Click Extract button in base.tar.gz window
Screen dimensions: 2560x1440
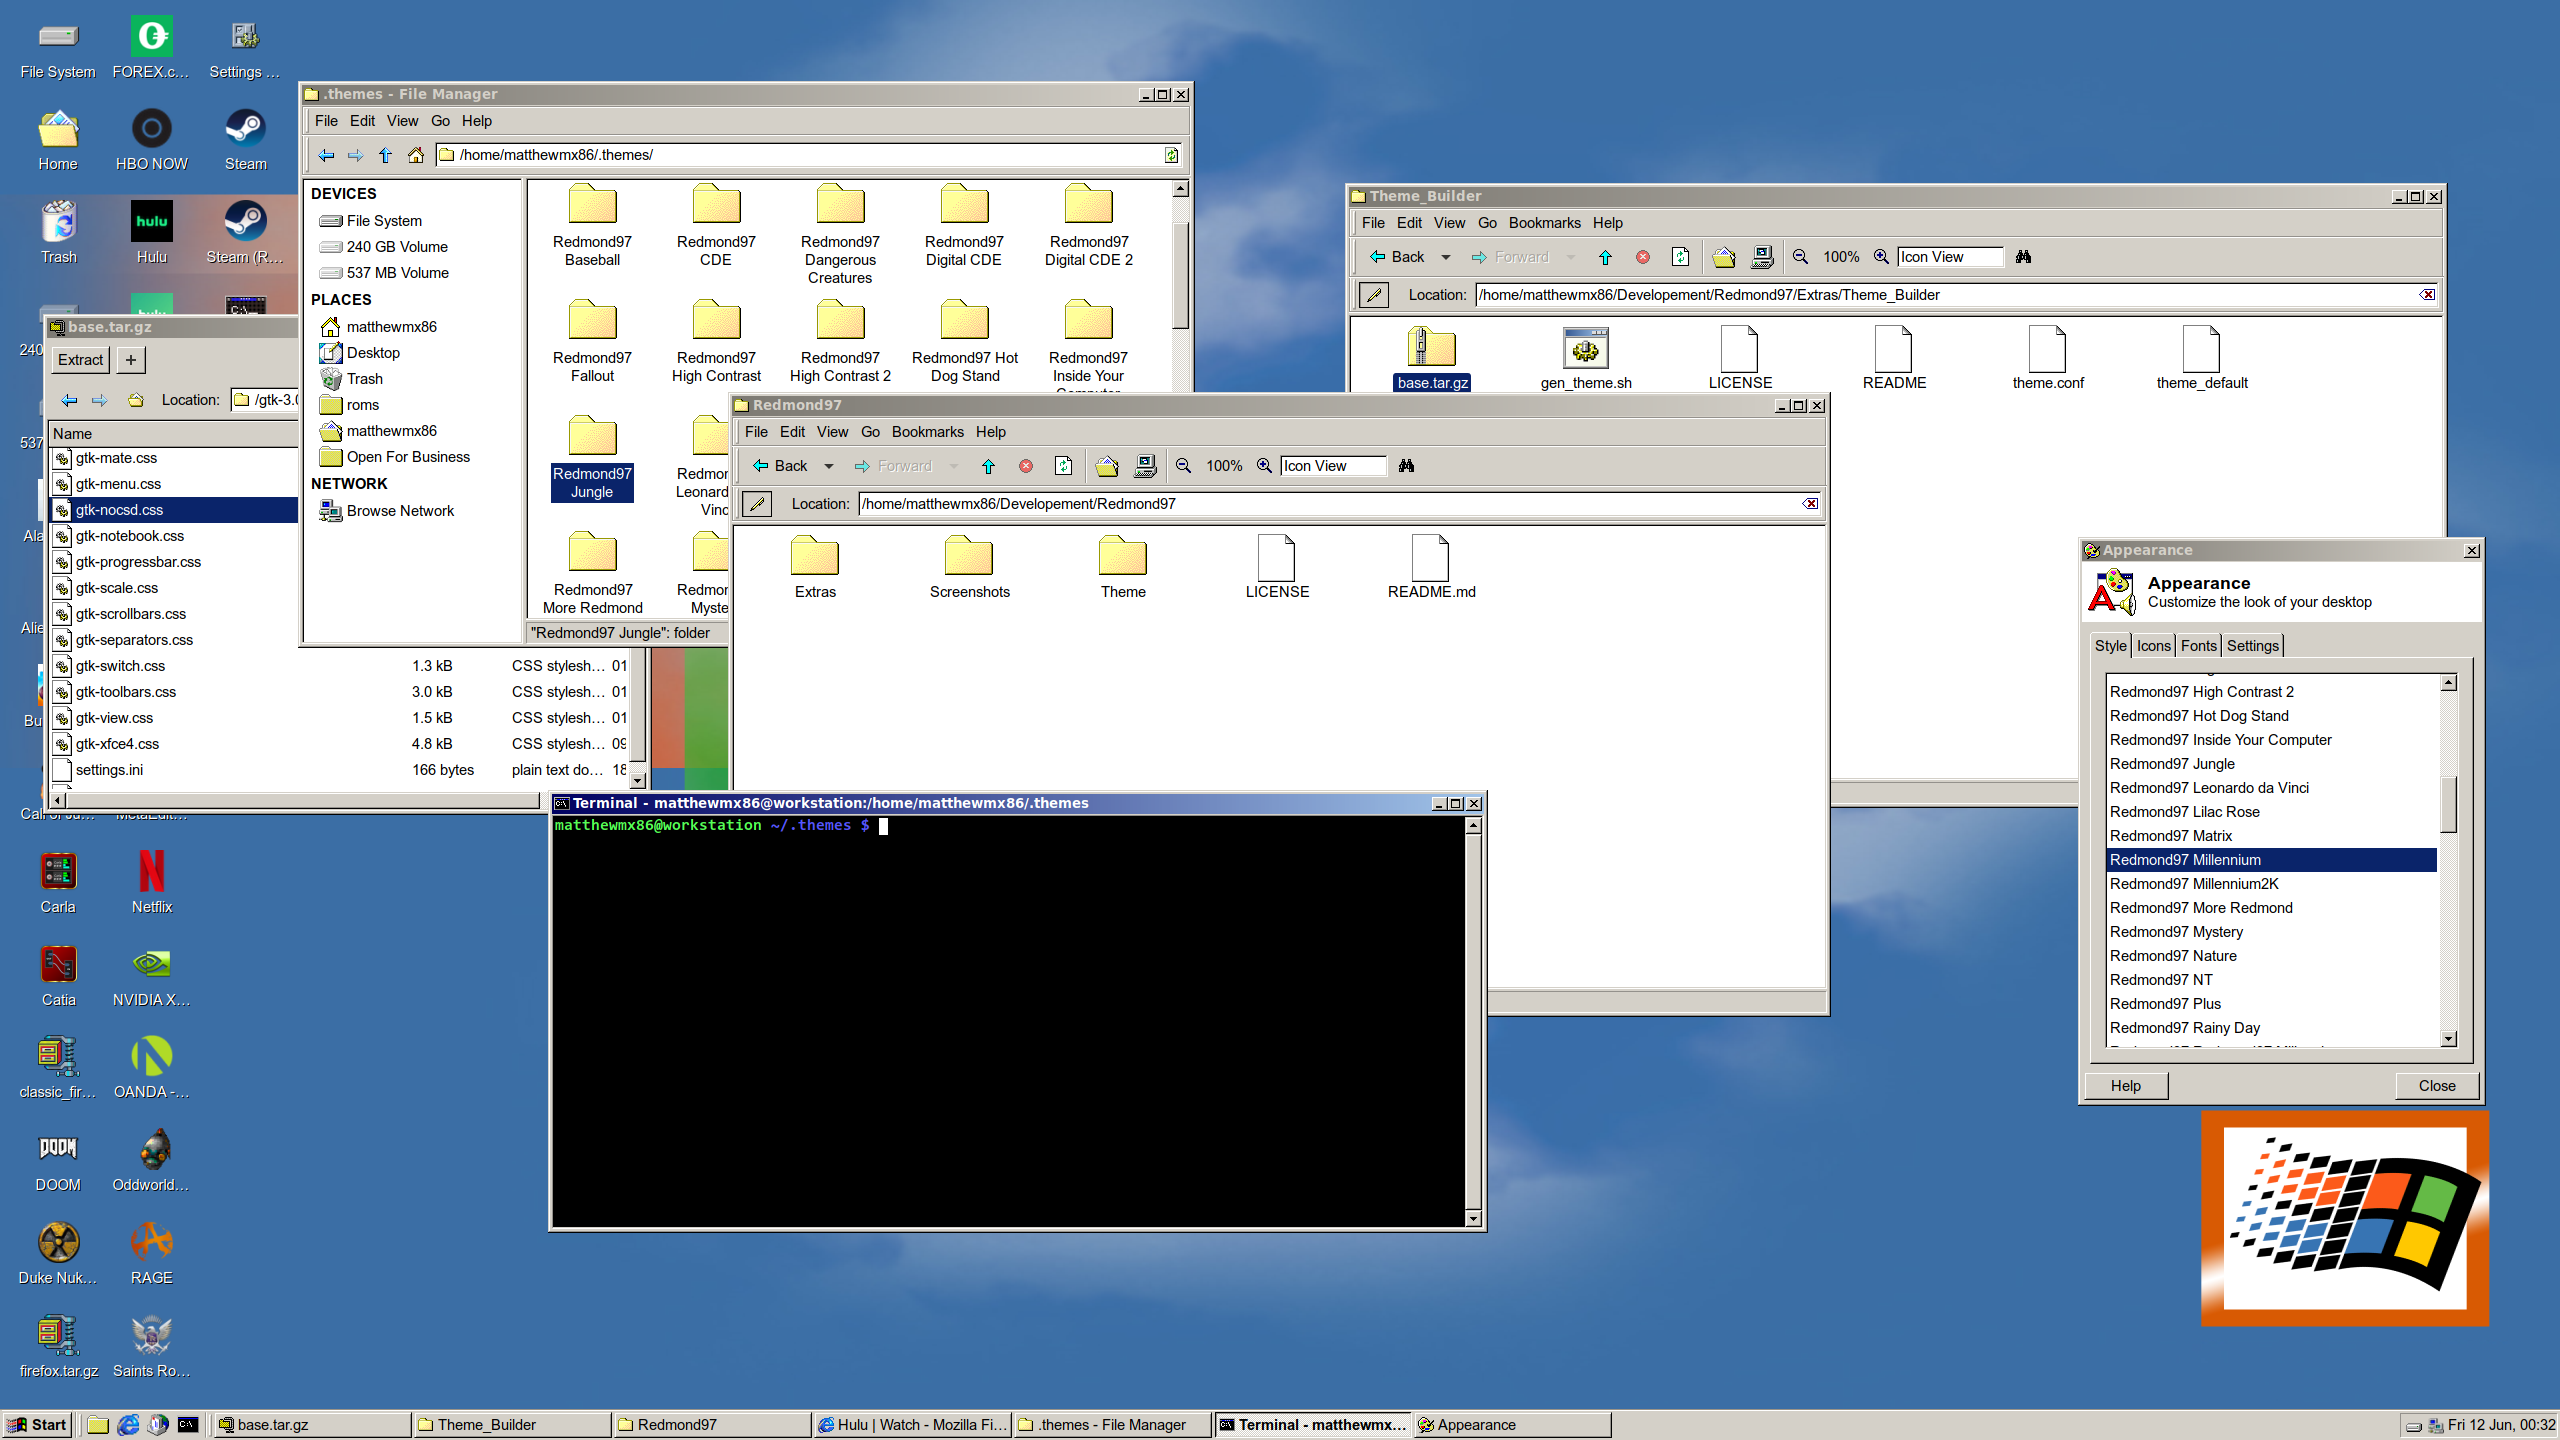coord(81,360)
